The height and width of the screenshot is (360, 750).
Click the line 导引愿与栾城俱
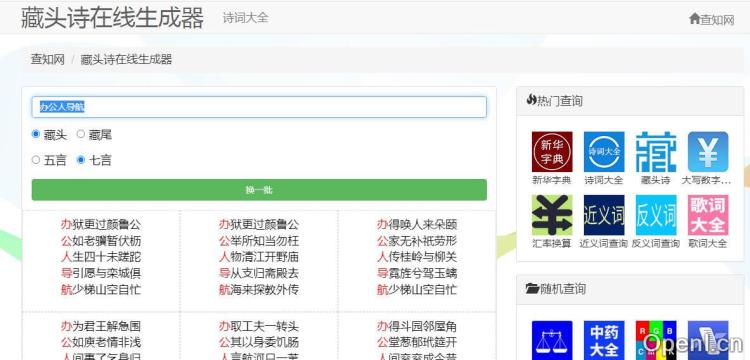click(x=101, y=273)
